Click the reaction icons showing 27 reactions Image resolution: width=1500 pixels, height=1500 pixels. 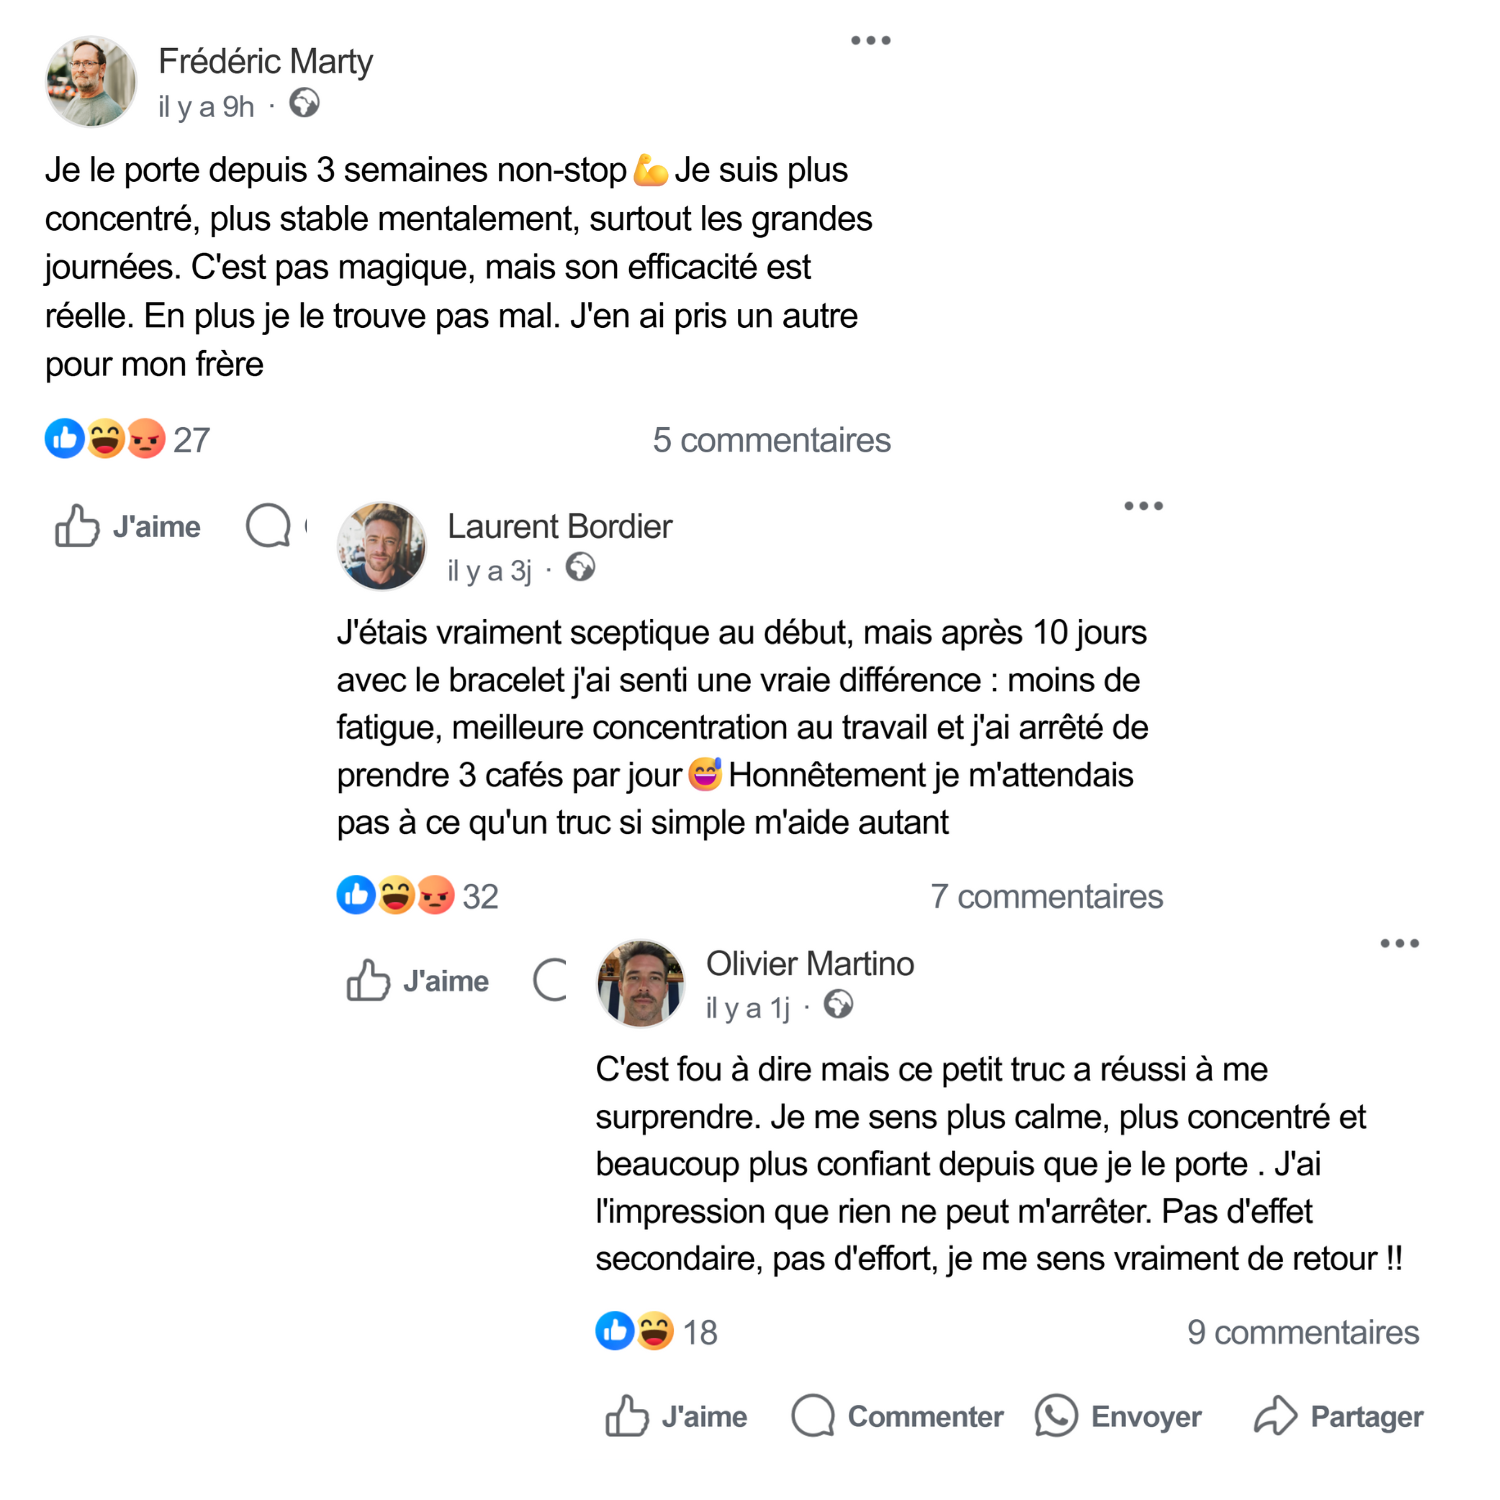click(105, 439)
